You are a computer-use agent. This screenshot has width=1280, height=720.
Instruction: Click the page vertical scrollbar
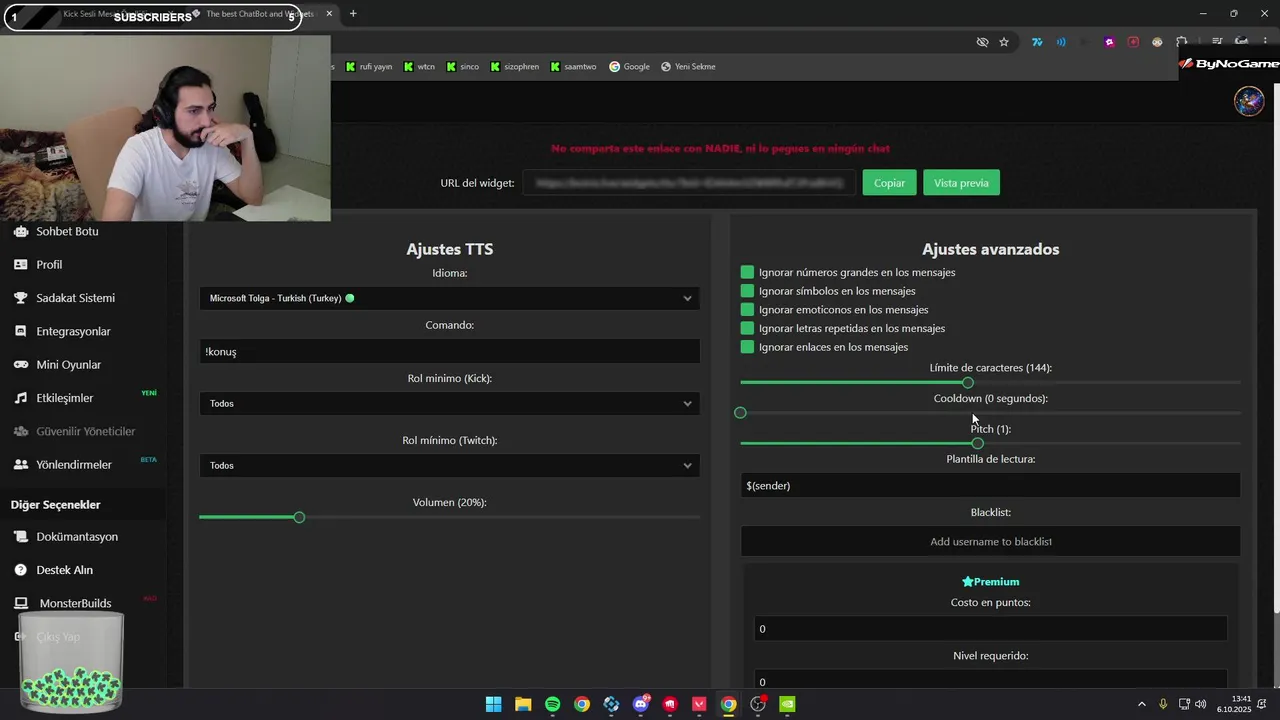(1275, 350)
